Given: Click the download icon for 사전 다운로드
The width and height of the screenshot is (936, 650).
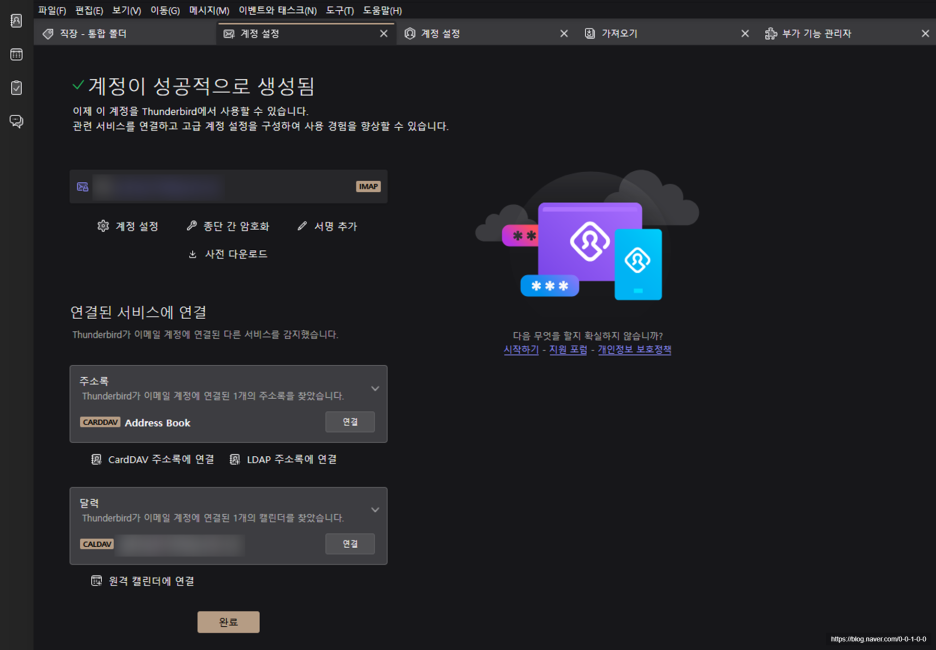Looking at the screenshot, I should [x=193, y=254].
